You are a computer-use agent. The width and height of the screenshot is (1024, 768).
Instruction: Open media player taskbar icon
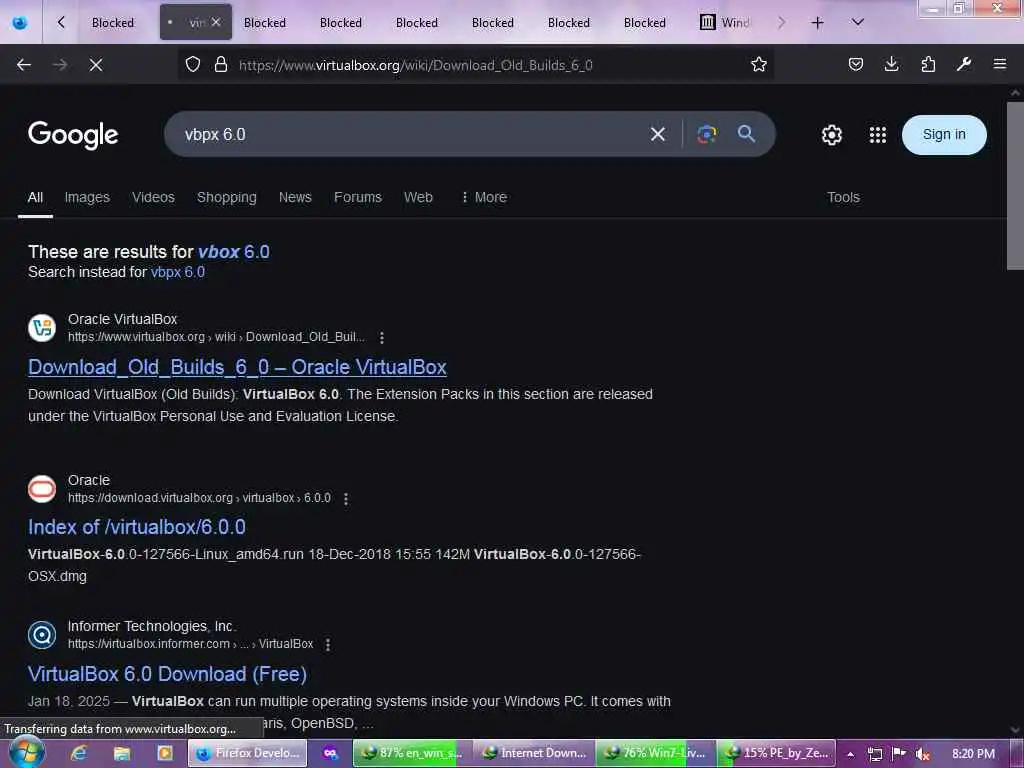(x=165, y=753)
